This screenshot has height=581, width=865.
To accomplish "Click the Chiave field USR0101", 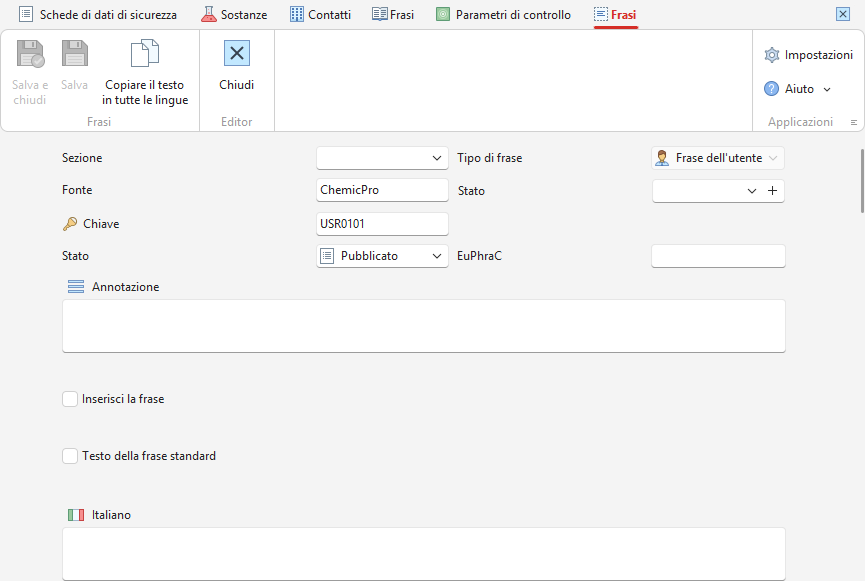I will (382, 224).
